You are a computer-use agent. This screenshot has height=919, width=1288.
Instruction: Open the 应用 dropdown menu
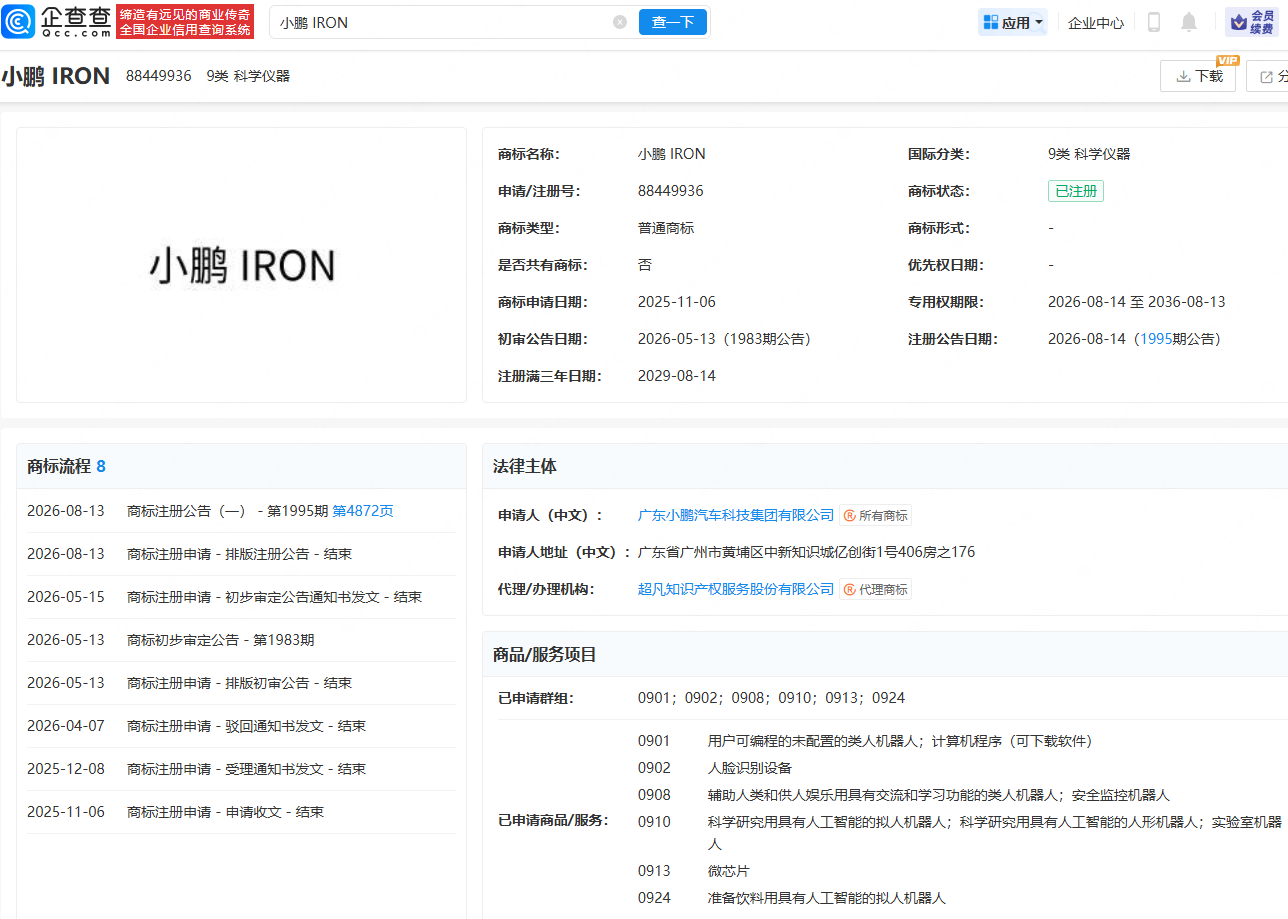pyautogui.click(x=1013, y=22)
